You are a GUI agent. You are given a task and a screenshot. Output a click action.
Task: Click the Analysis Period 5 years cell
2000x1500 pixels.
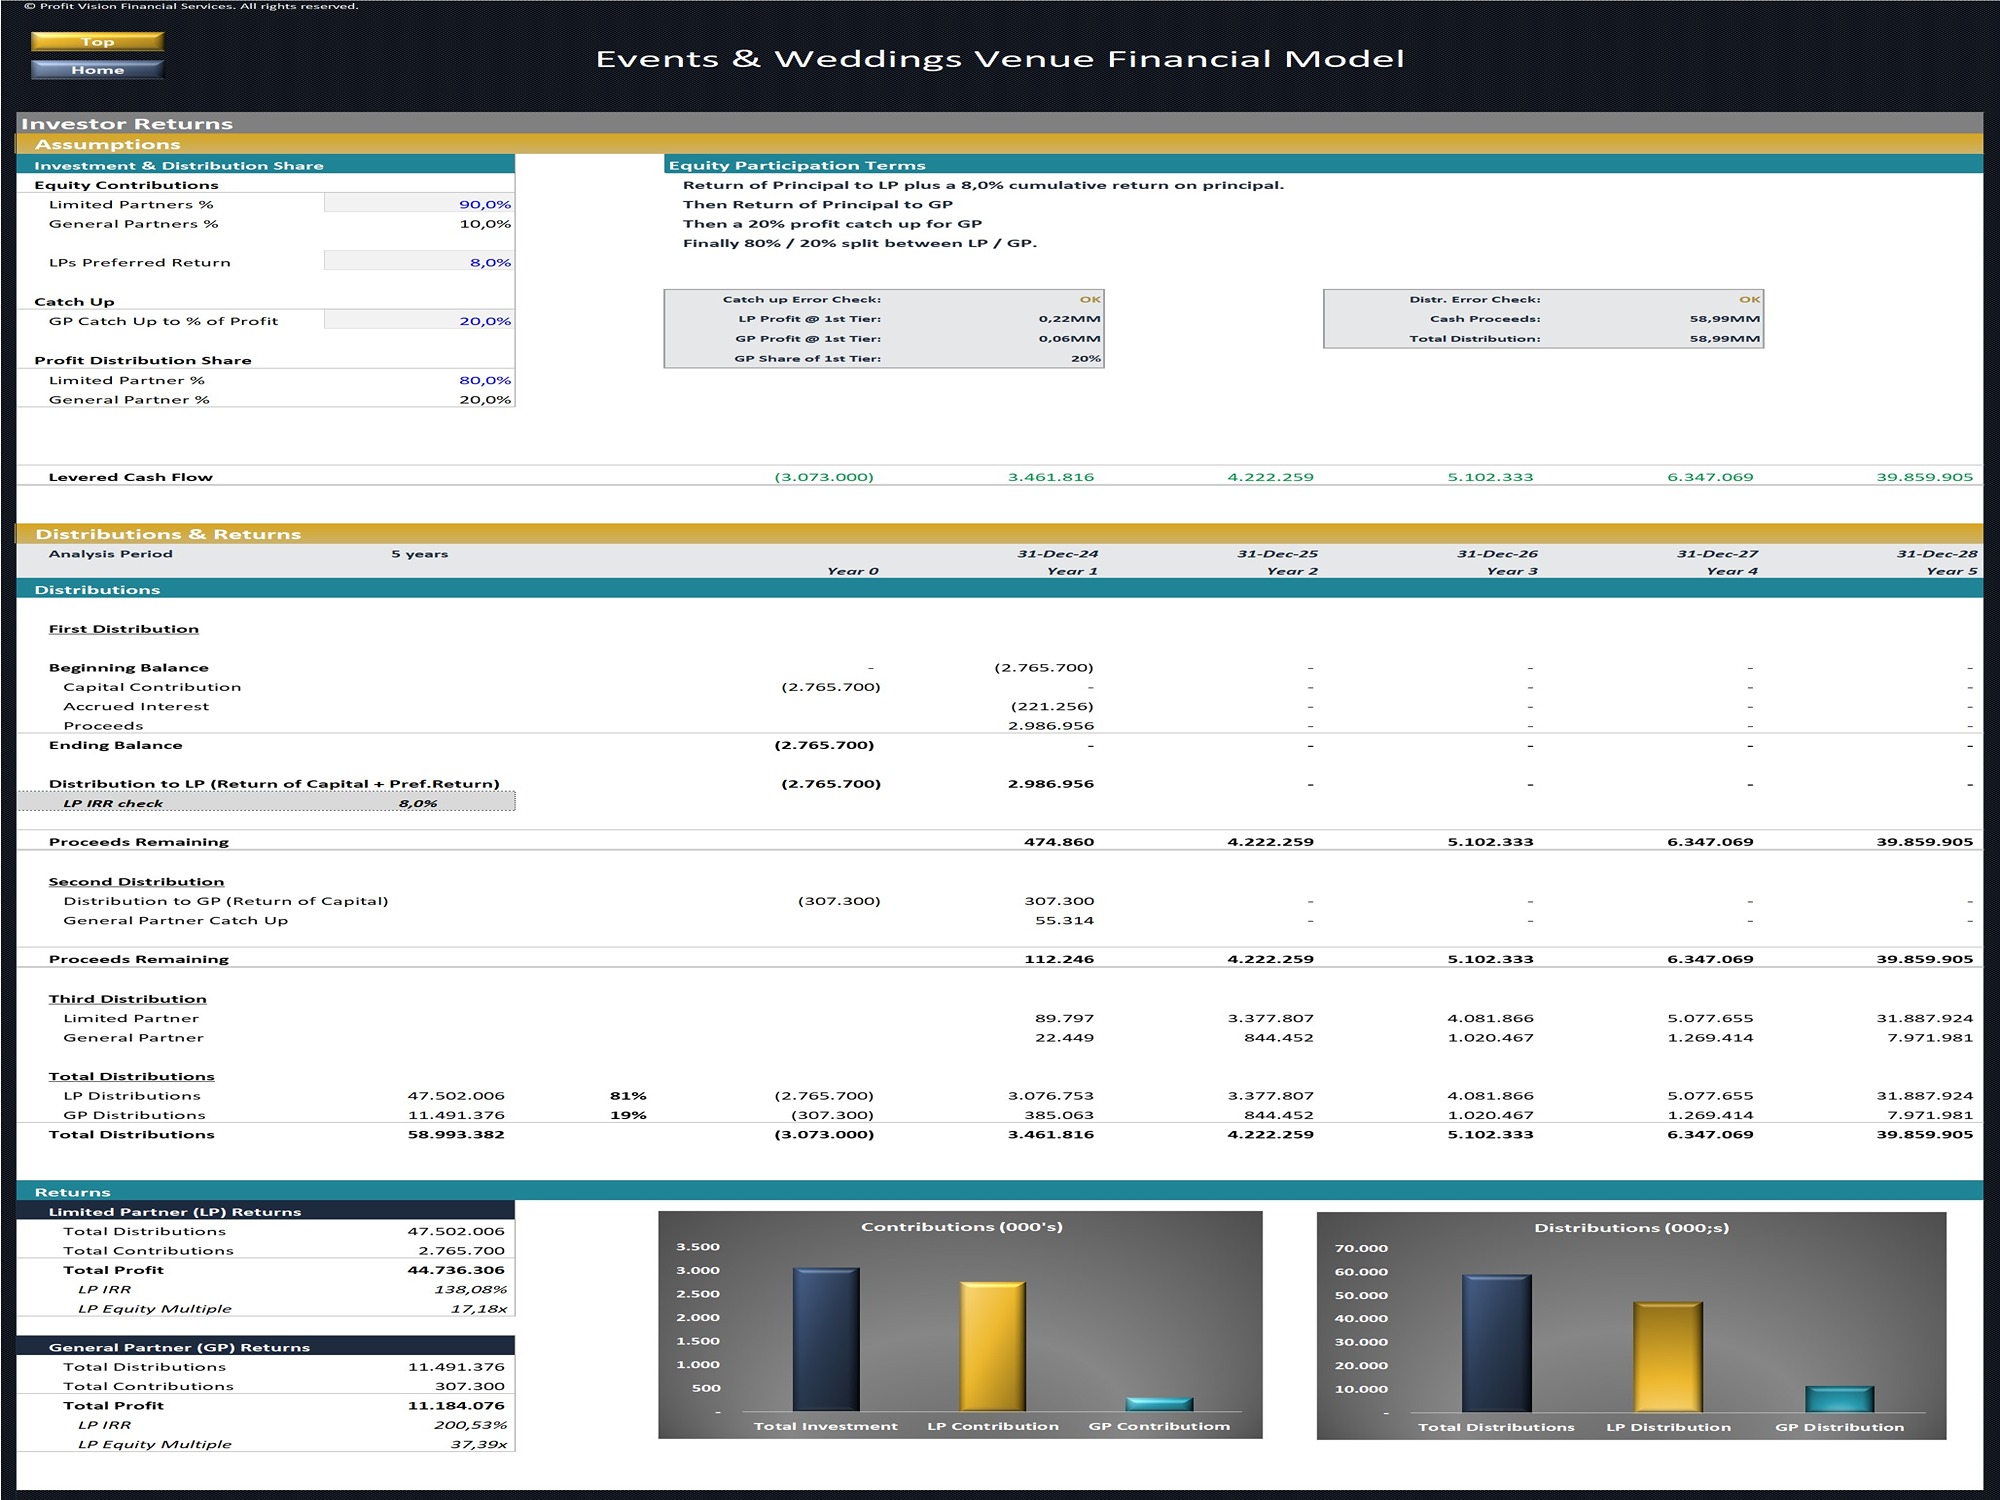(418, 553)
